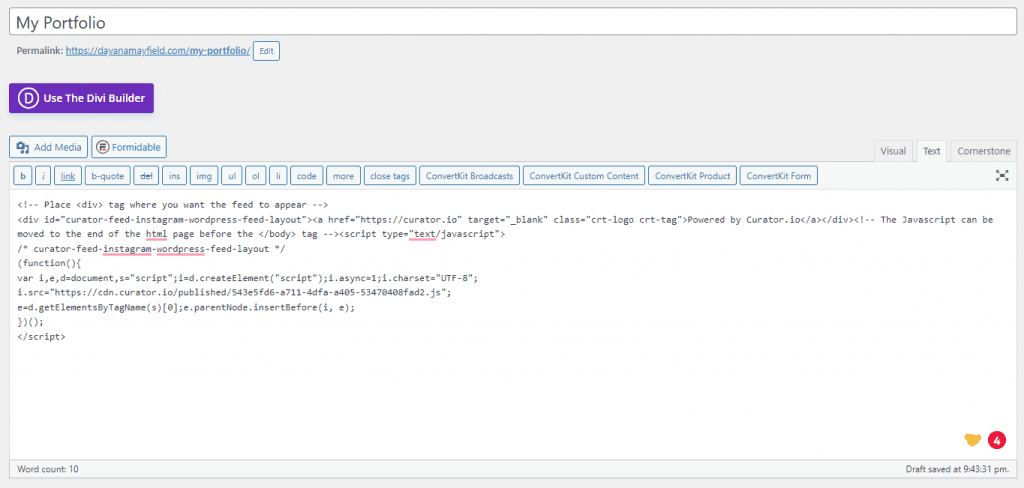Click the Divi logo on the builder button

tap(28, 98)
